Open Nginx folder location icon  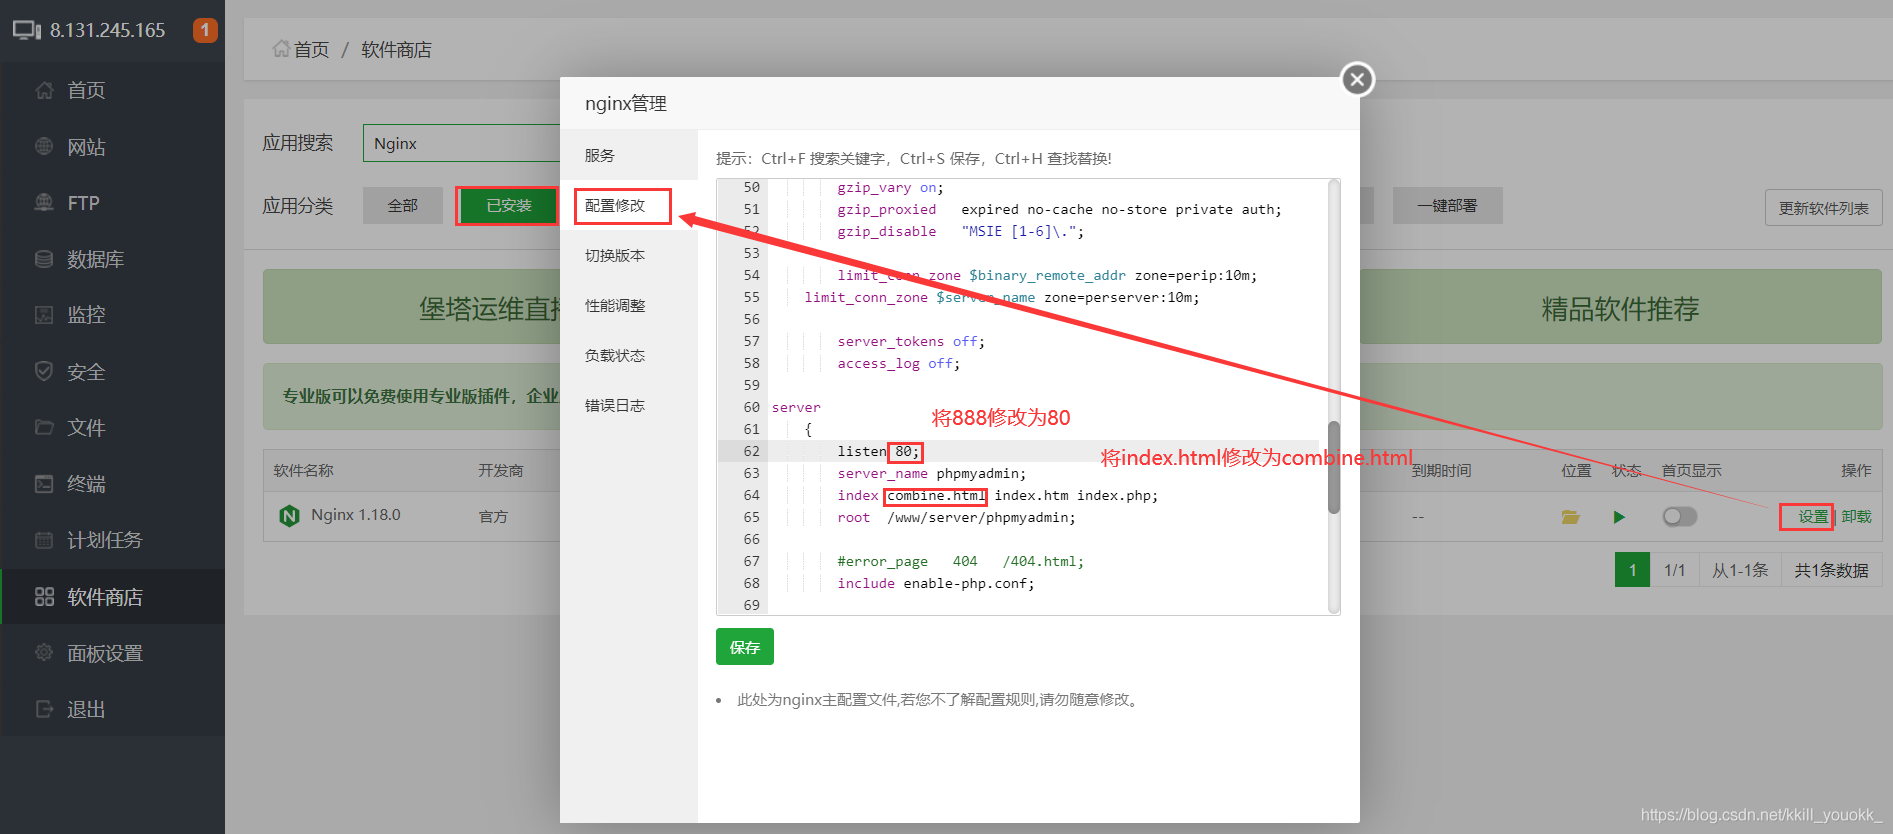(x=1571, y=517)
